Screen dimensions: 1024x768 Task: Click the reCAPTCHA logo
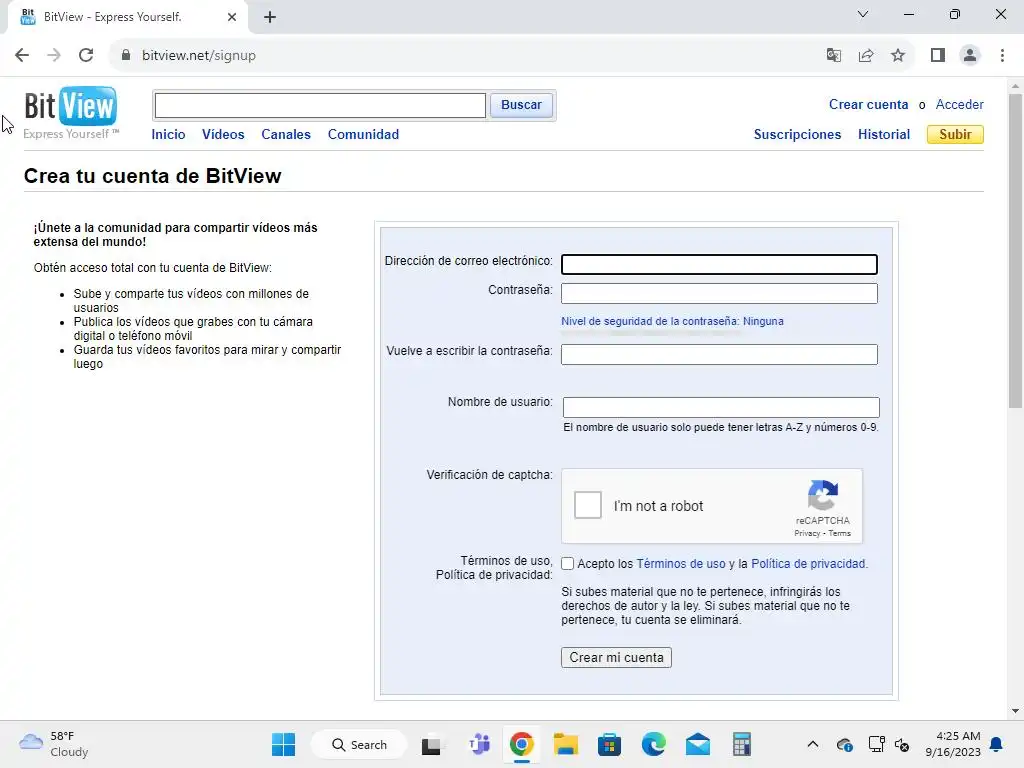pyautogui.click(x=823, y=496)
